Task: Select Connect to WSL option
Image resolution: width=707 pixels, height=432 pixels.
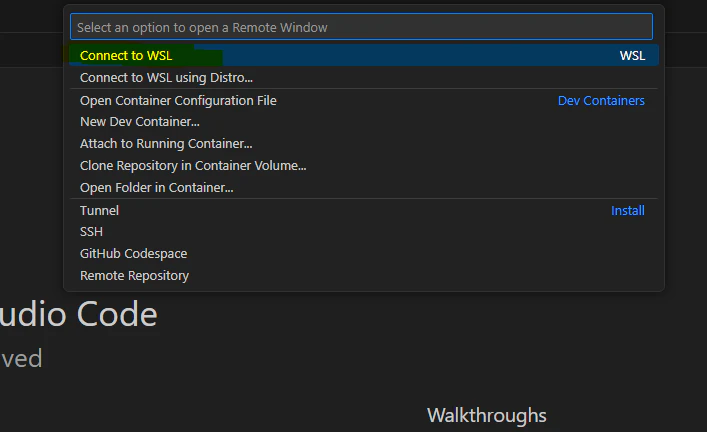Action: (x=364, y=55)
